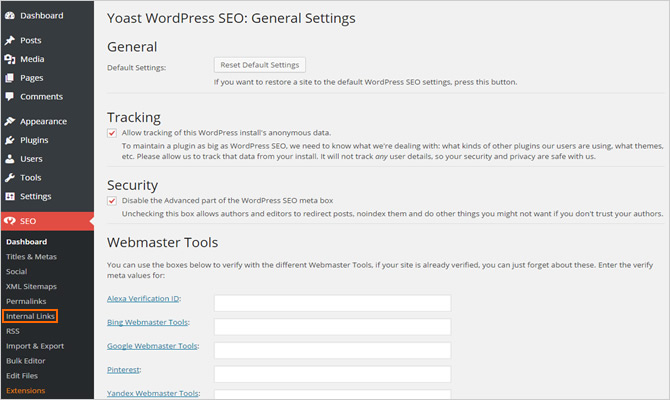Click Reset Default Settings button
670x400 pixels.
(260, 65)
